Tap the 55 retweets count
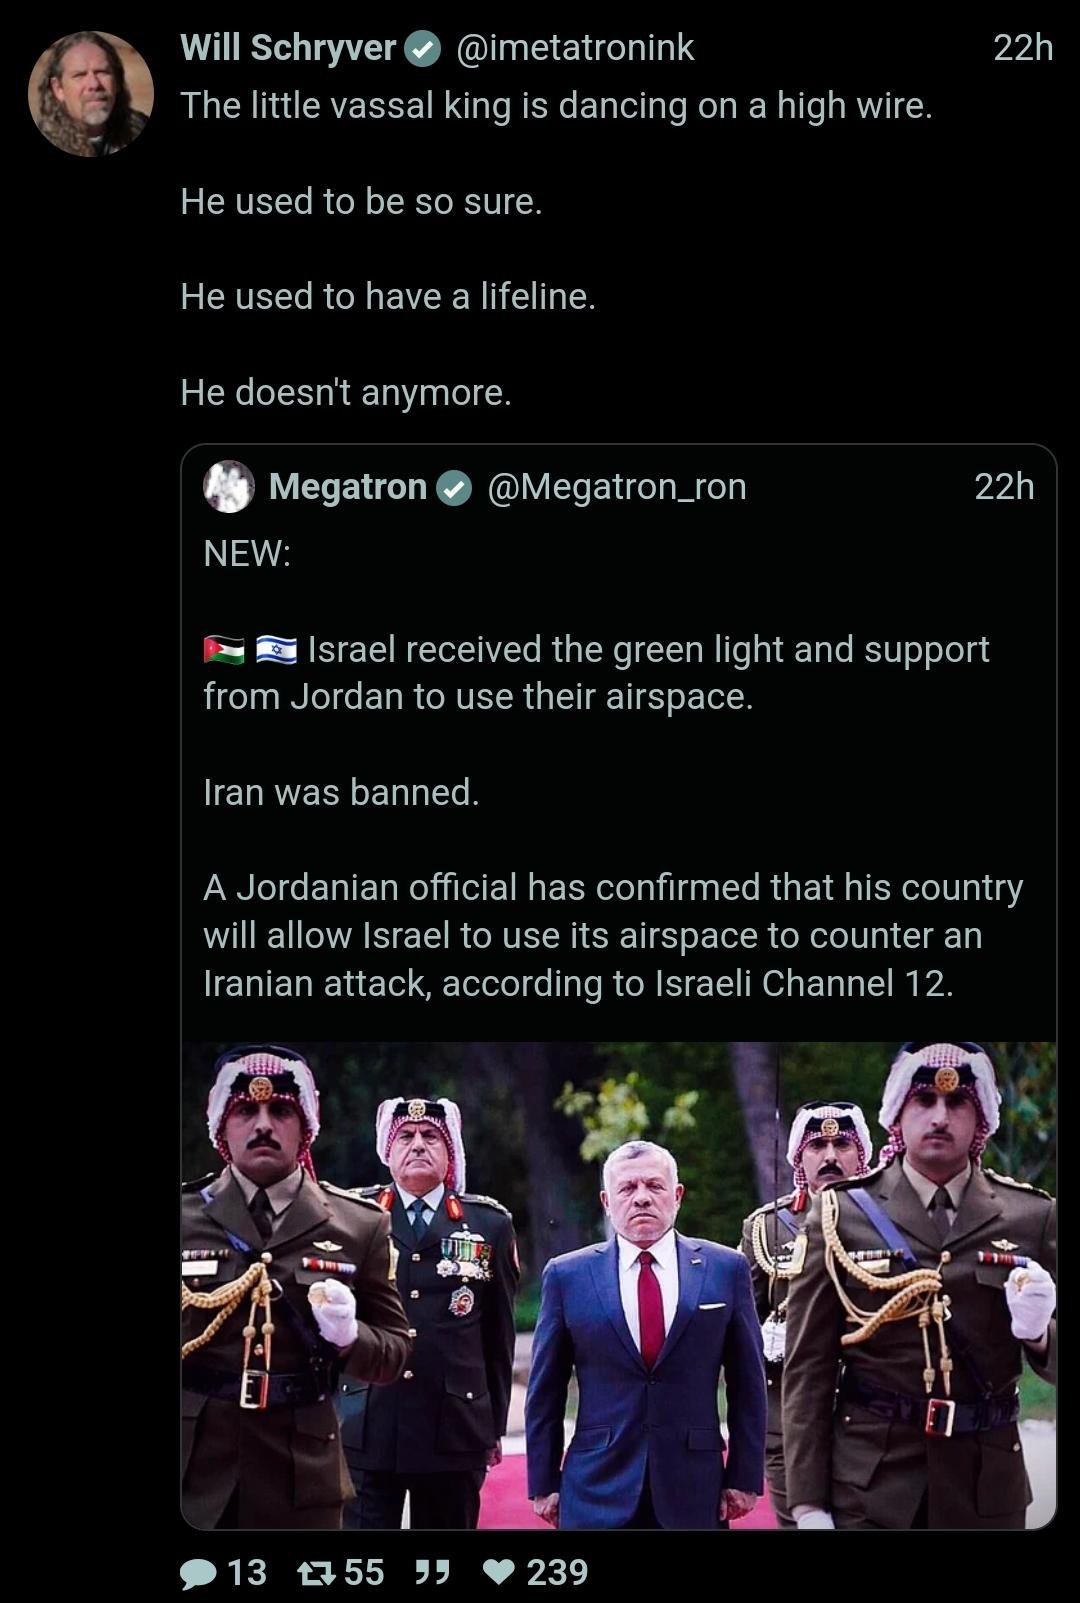 point(364,1573)
